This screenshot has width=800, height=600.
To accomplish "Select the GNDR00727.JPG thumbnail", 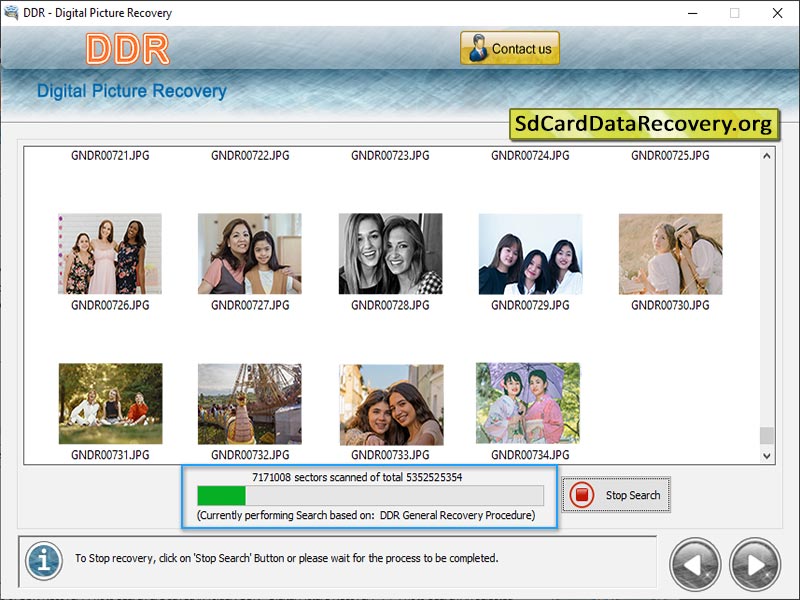I will (249, 251).
